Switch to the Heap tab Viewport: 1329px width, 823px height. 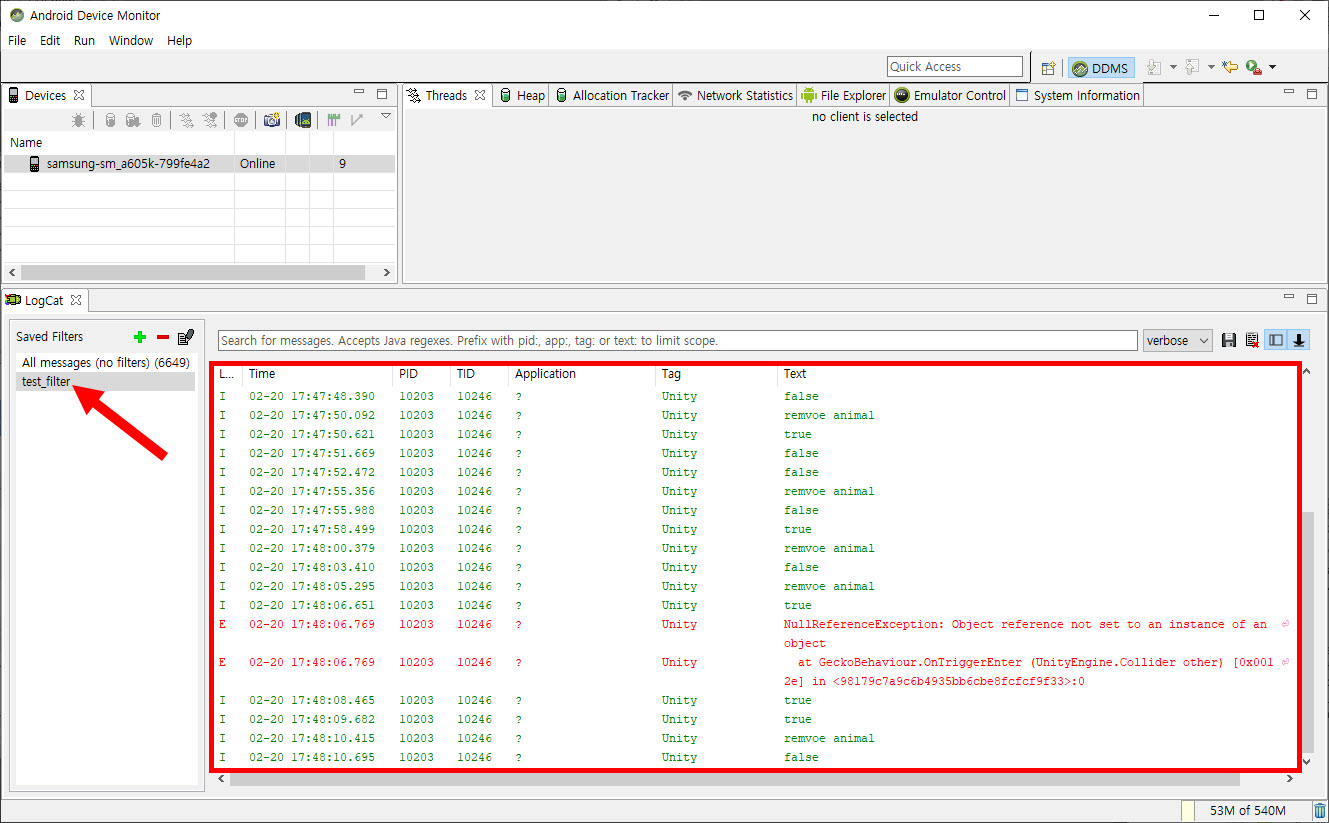(x=522, y=95)
